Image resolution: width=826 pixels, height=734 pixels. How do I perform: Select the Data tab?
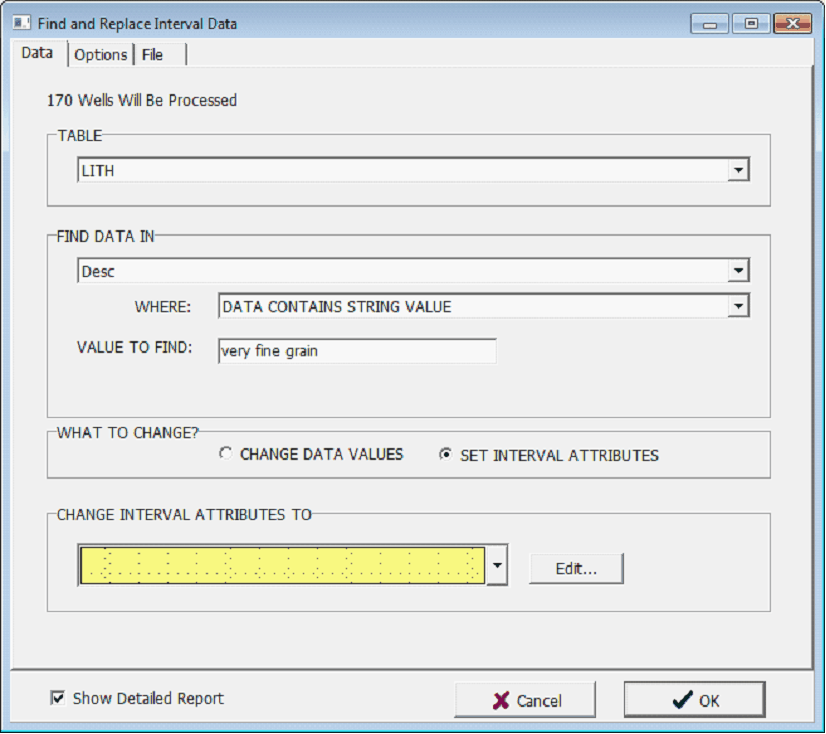point(37,54)
